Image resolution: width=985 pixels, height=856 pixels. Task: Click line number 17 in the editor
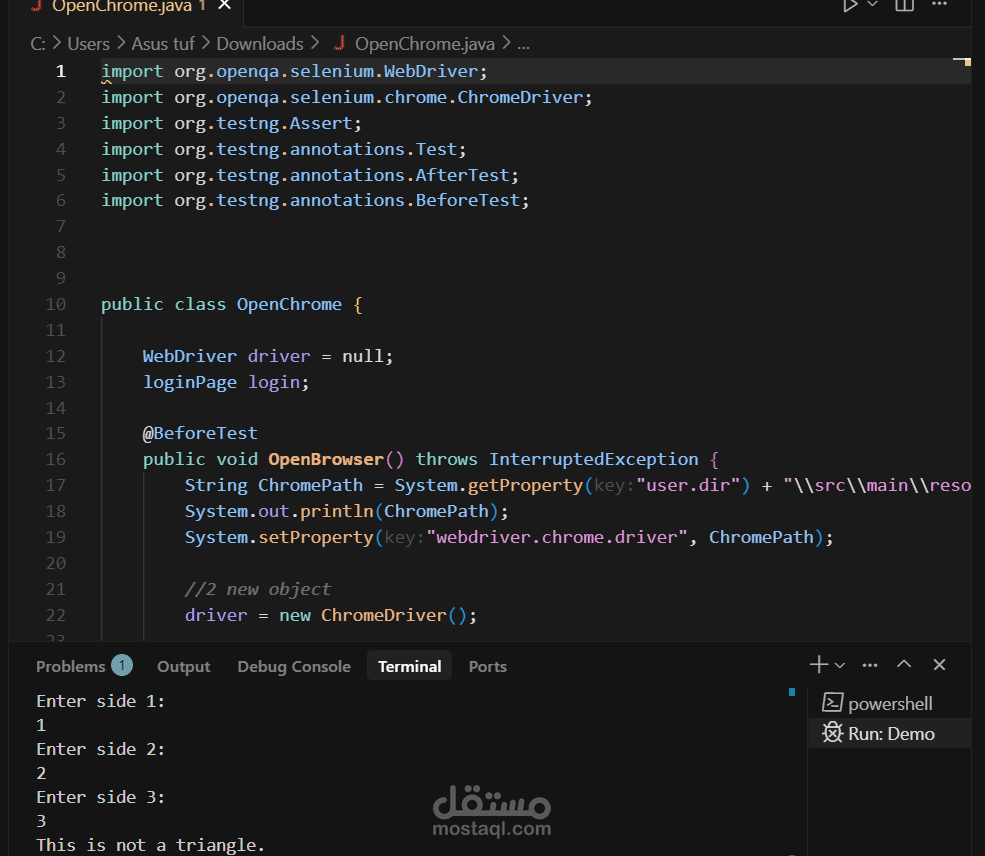click(x=55, y=485)
